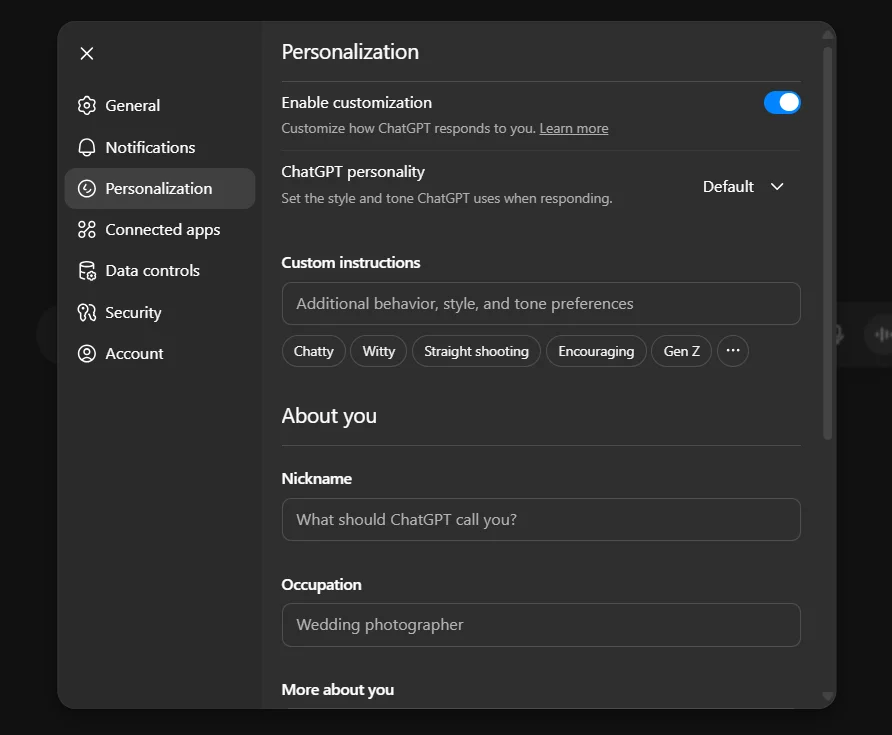The image size is (892, 735).
Task: Pick the Gen Z style chip
Action: click(681, 351)
